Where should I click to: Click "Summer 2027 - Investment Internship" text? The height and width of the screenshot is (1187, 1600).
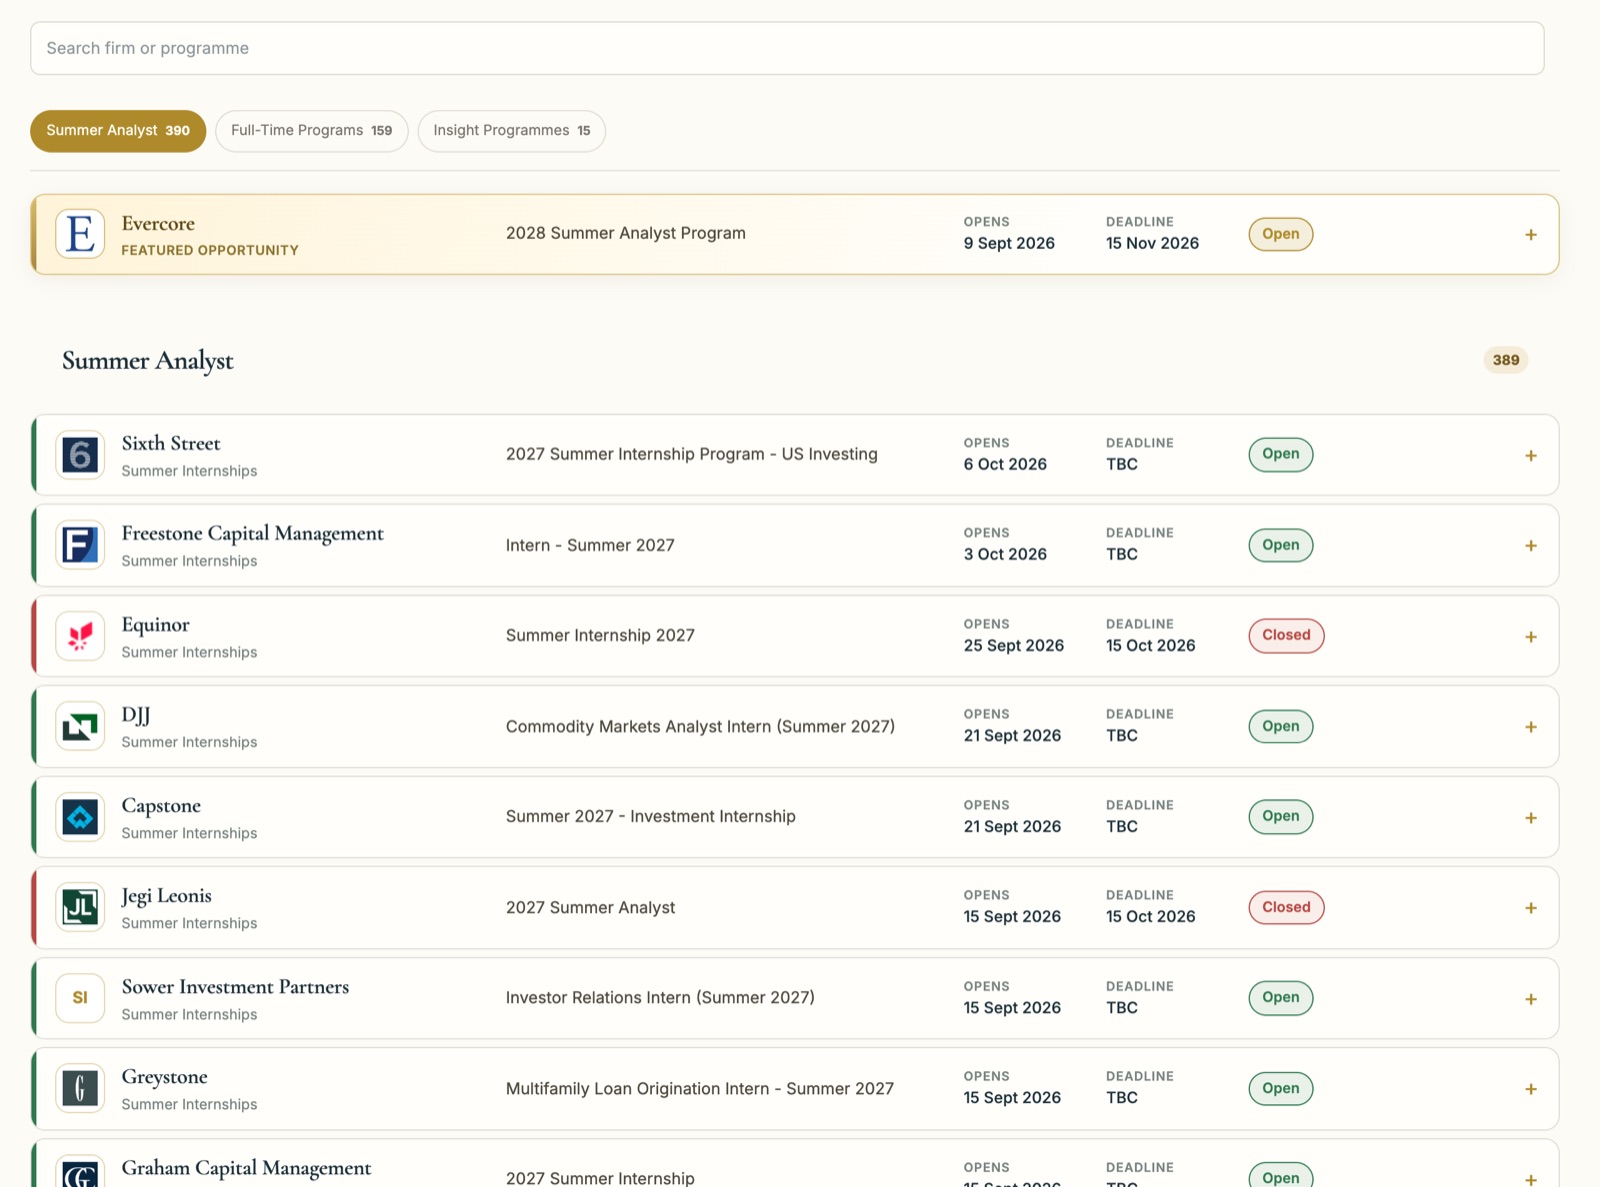click(651, 817)
